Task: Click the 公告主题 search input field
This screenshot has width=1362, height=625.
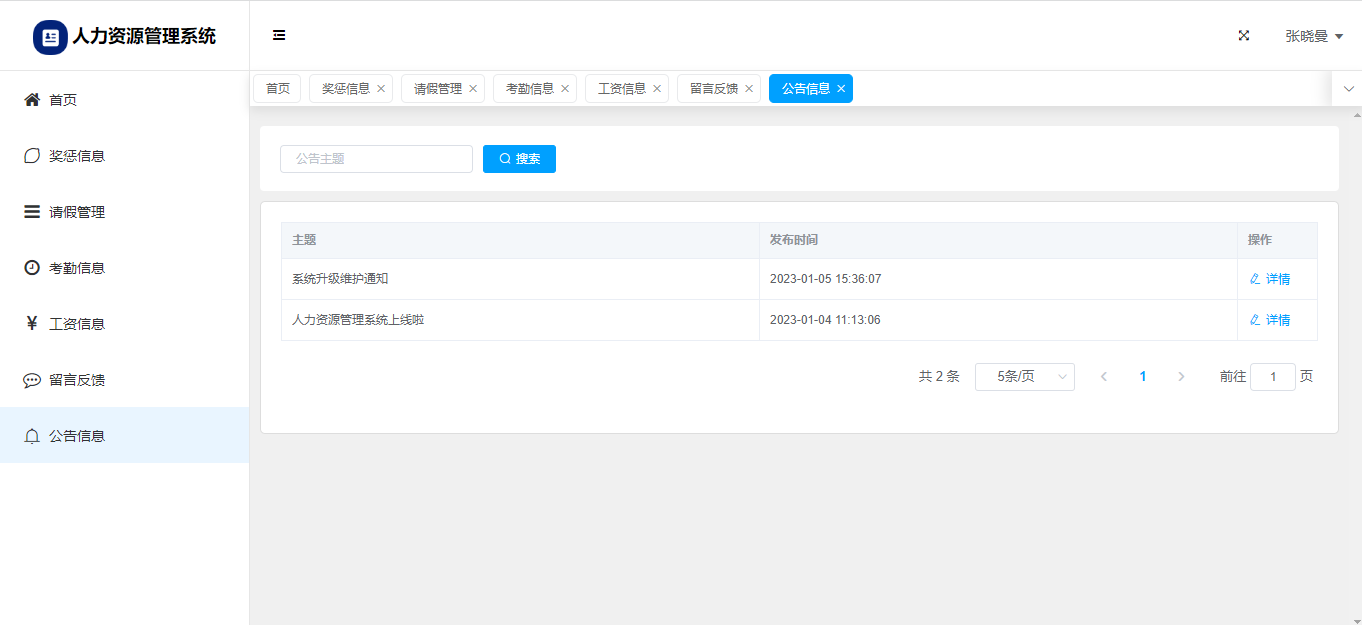Action: [x=376, y=159]
